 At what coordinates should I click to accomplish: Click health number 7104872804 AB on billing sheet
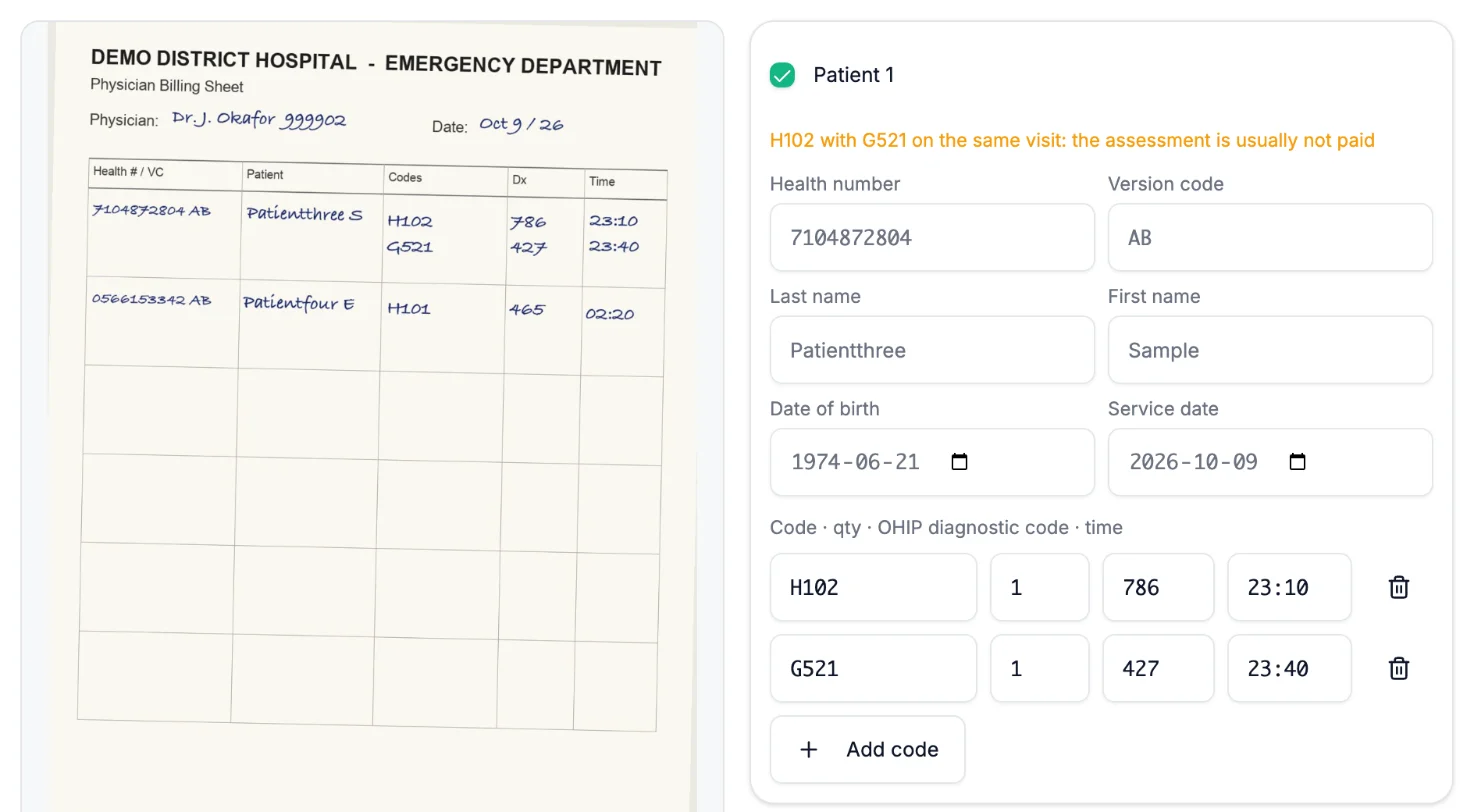click(151, 211)
